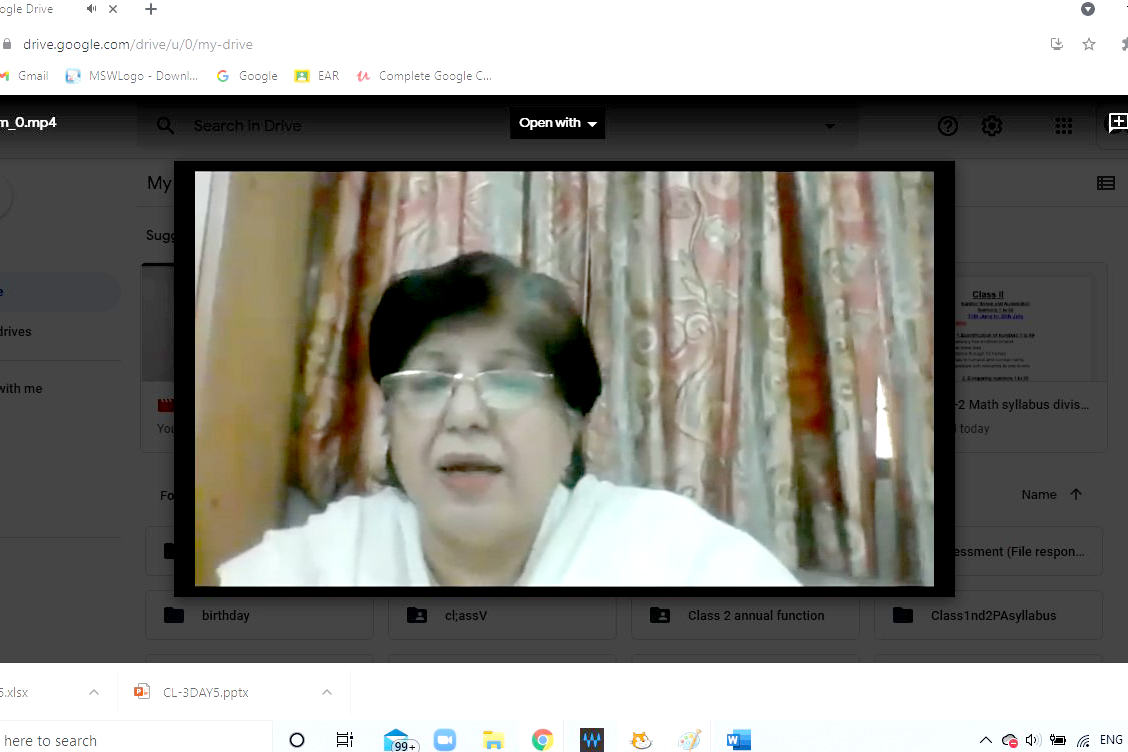
Task: Click the add comment icon
Action: 1115,124
